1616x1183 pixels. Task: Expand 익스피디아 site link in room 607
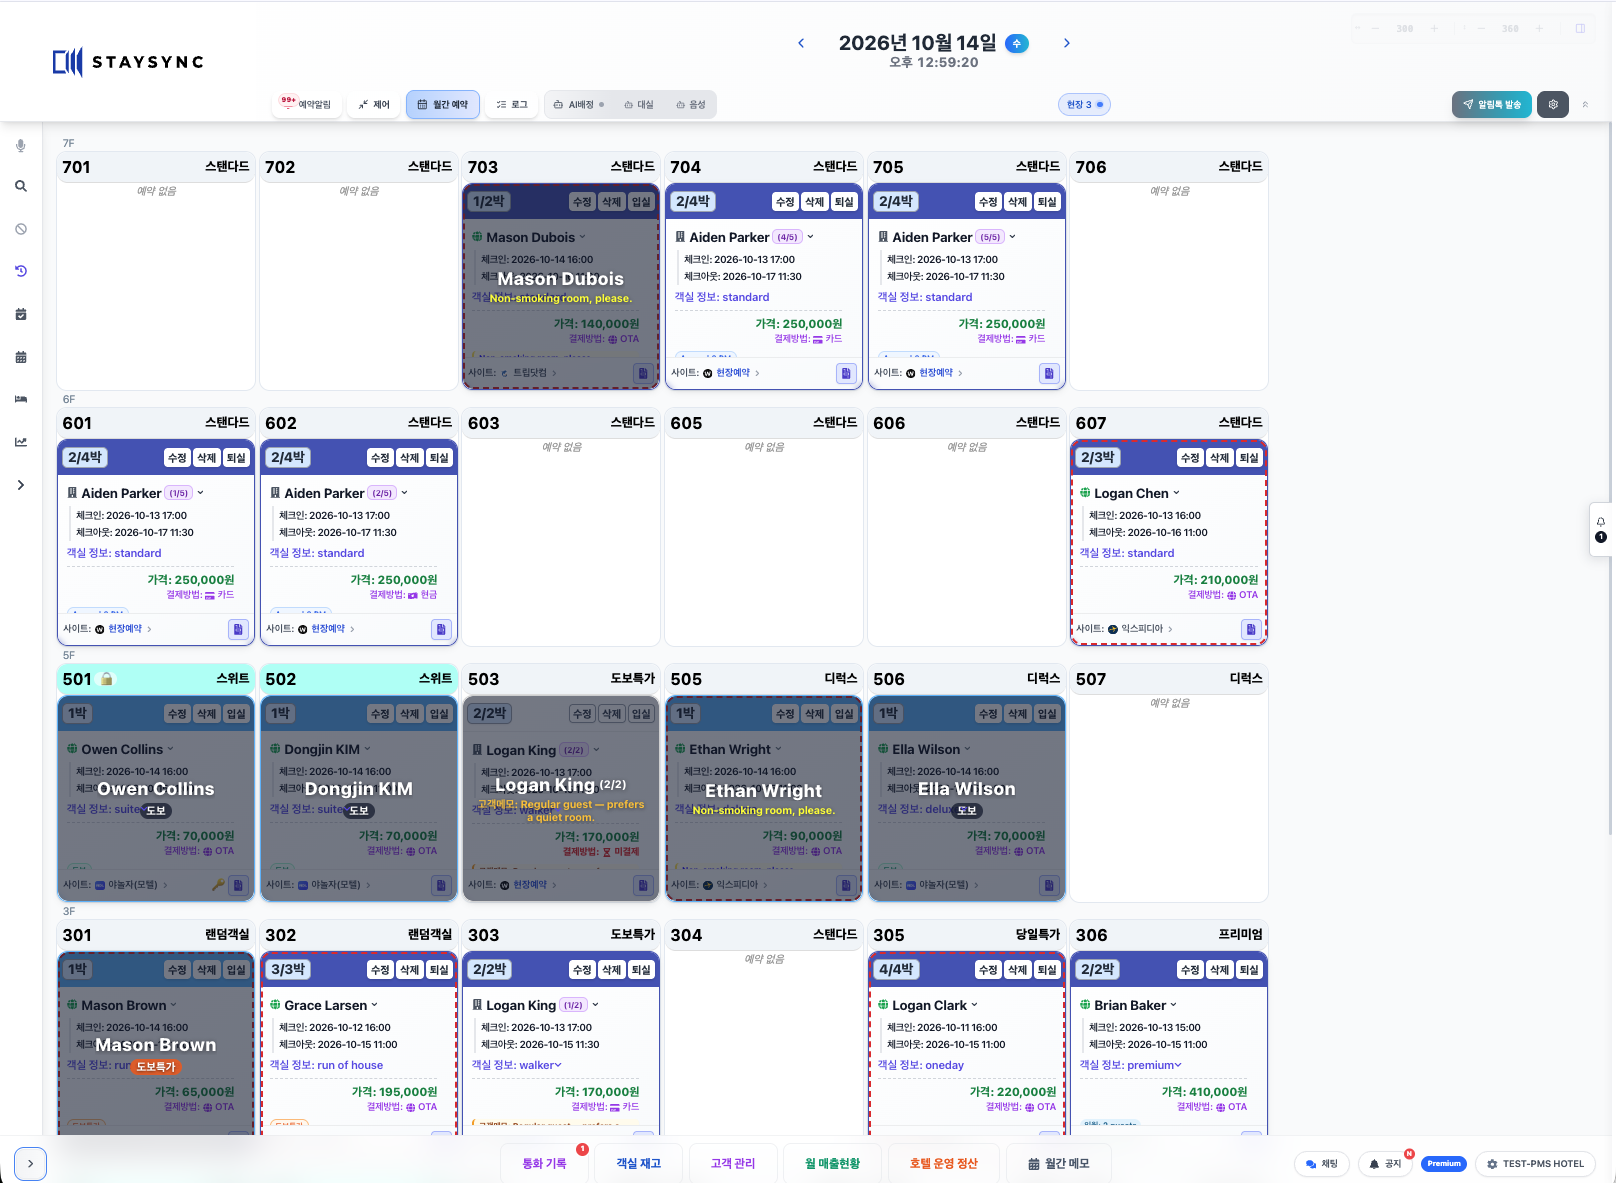tap(1140, 629)
